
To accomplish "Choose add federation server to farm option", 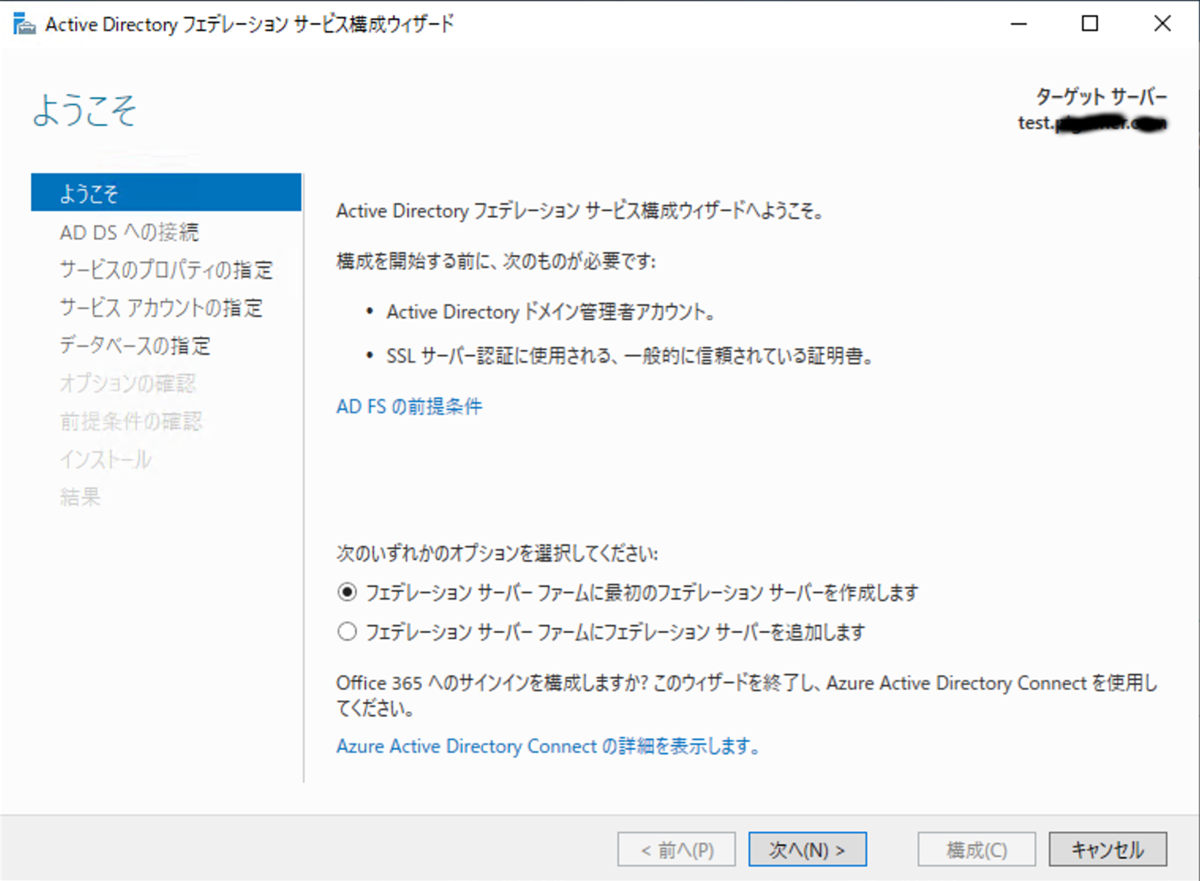I will point(347,631).
